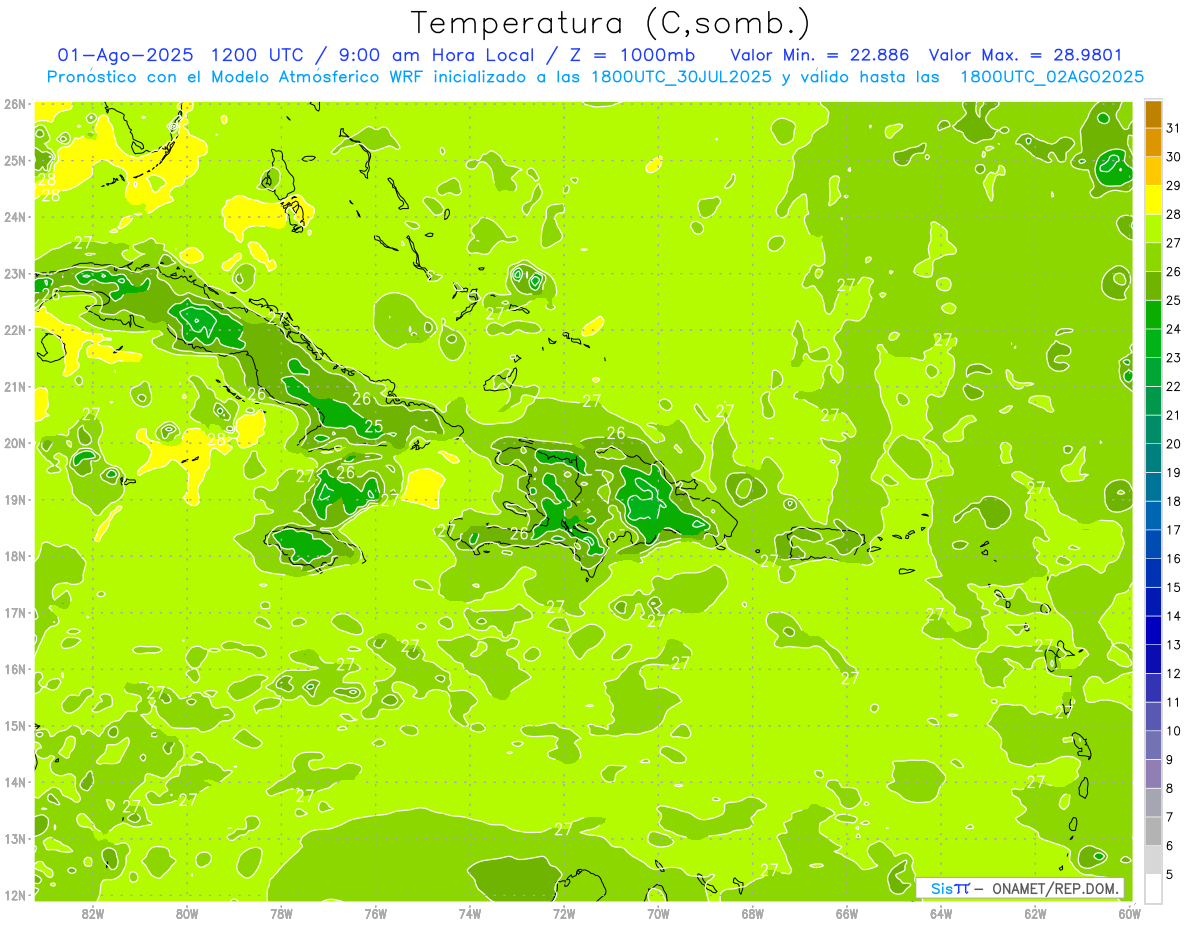Screen dimensions: 1200x927
Task: Click legend value label "29"
Action: [x=1173, y=185]
